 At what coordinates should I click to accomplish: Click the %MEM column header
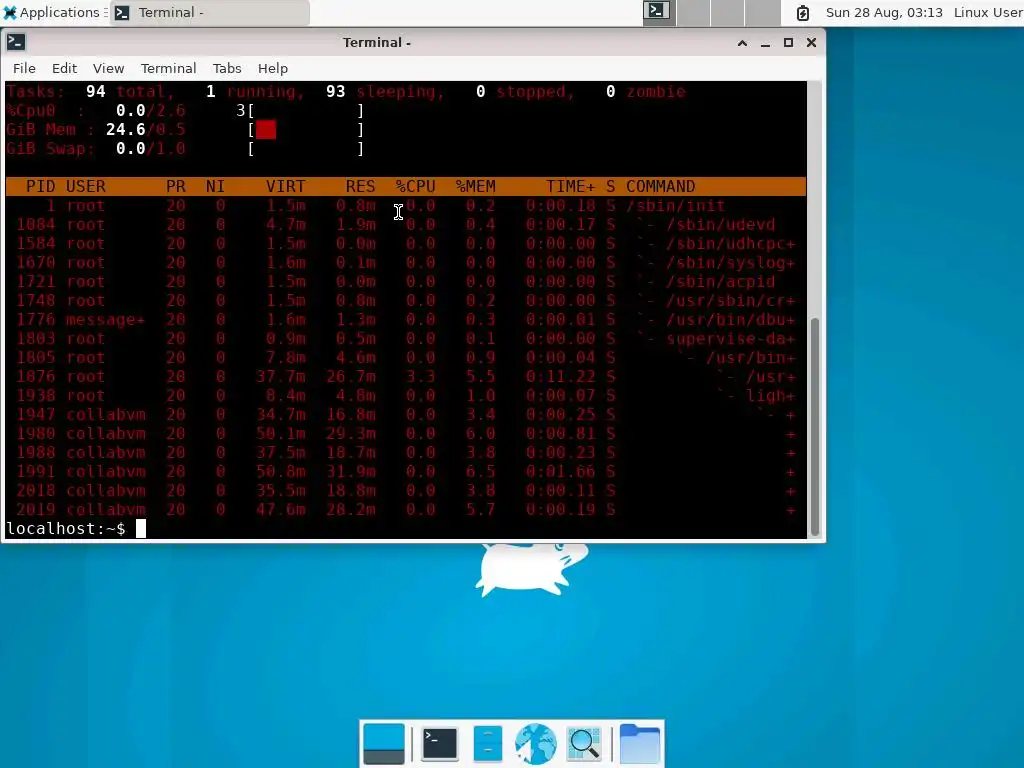pyautogui.click(x=475, y=187)
